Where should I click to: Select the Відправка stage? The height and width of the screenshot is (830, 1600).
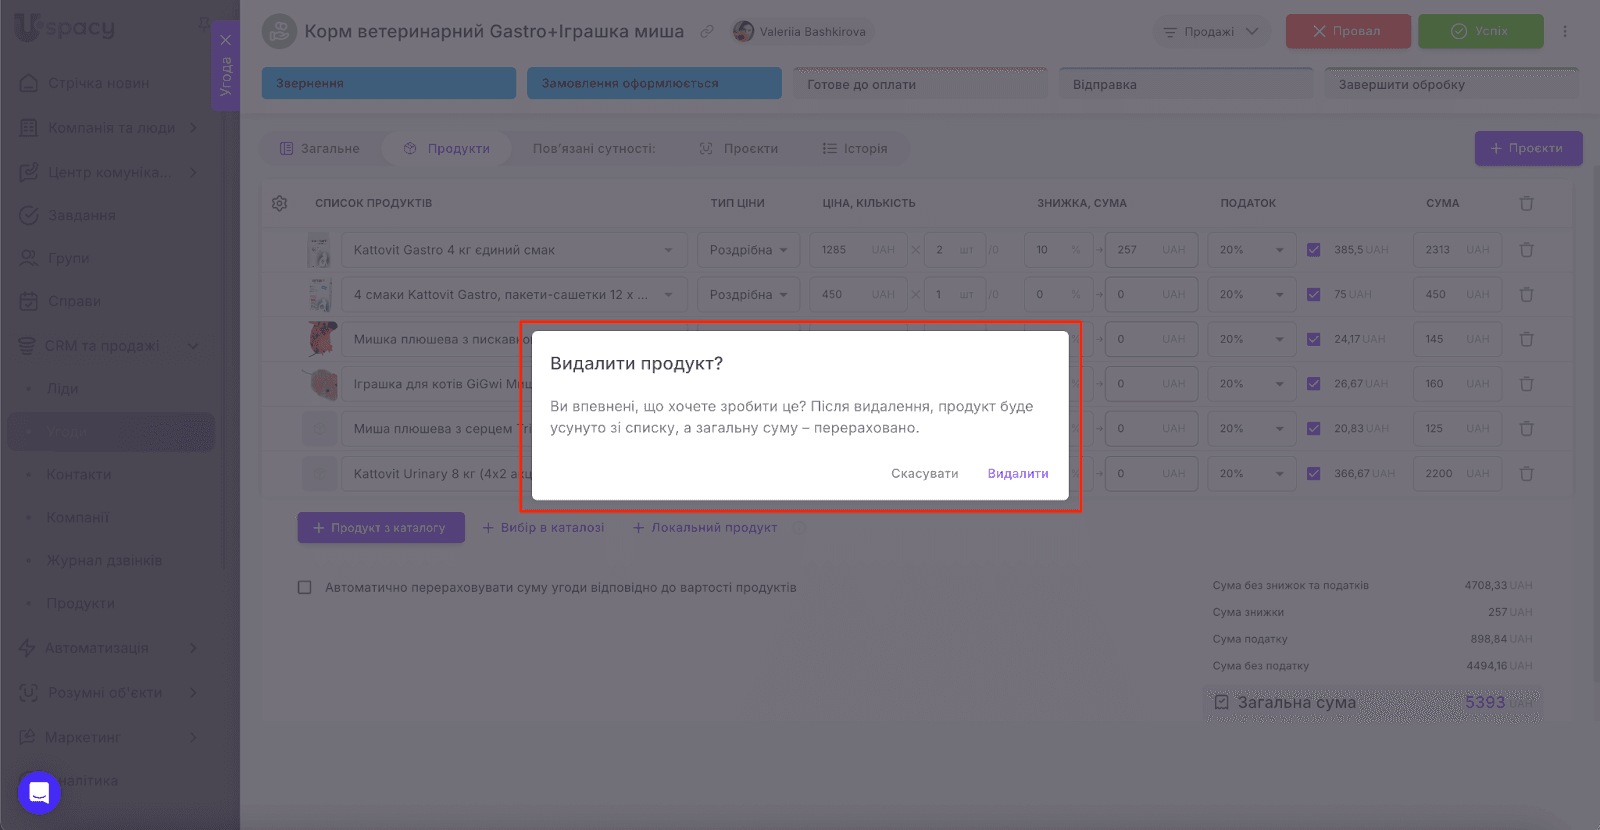(x=1186, y=84)
